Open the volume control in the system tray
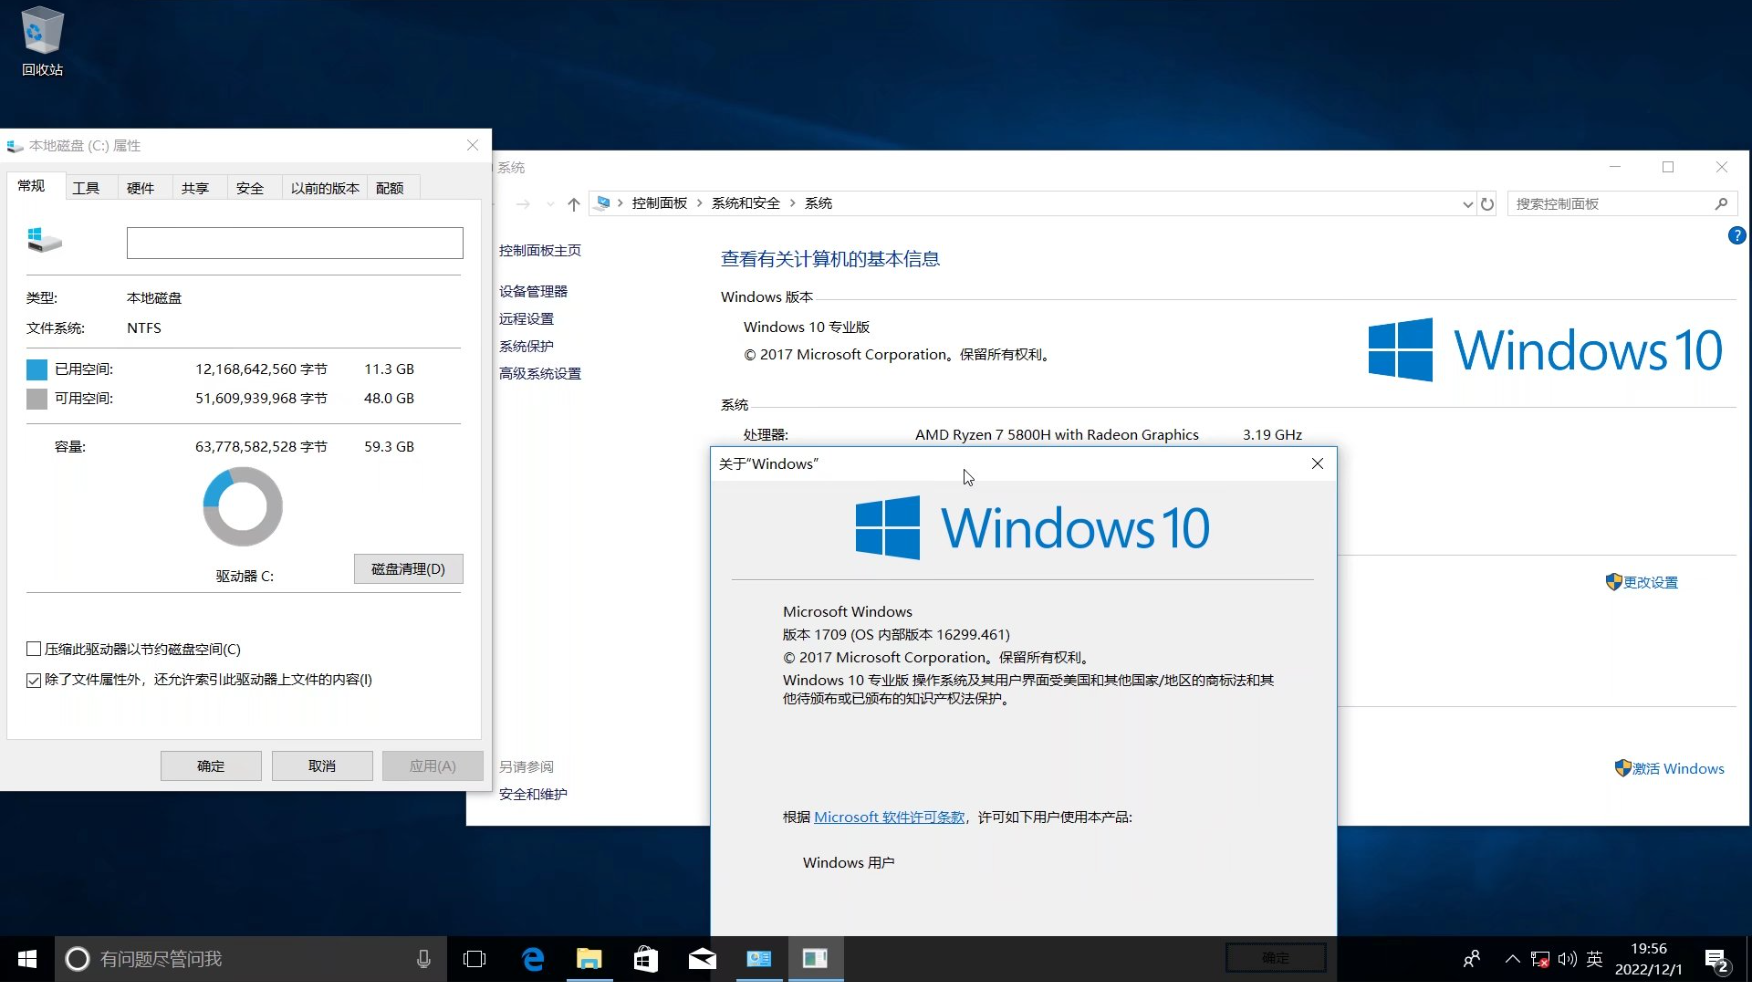The image size is (1752, 982). point(1567,958)
